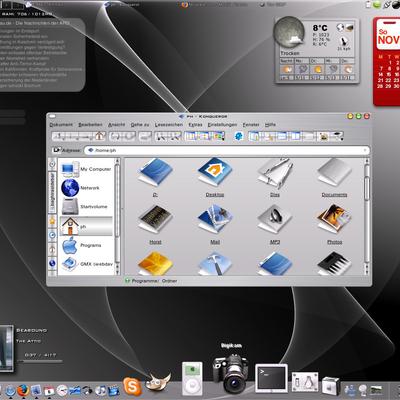Open the Bearbeiten menu
Image resolution: width=400 pixels, height=400 pixels.
coord(90,125)
